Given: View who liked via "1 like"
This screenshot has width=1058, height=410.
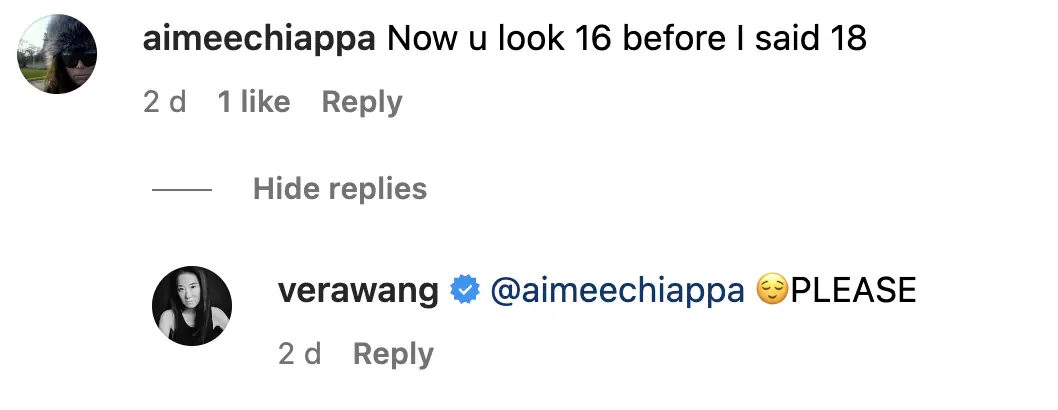Looking at the screenshot, I should [x=254, y=102].
